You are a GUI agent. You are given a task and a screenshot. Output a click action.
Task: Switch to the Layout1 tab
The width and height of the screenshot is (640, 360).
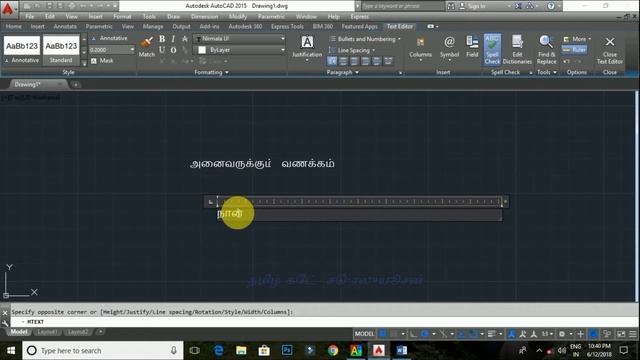pos(47,332)
